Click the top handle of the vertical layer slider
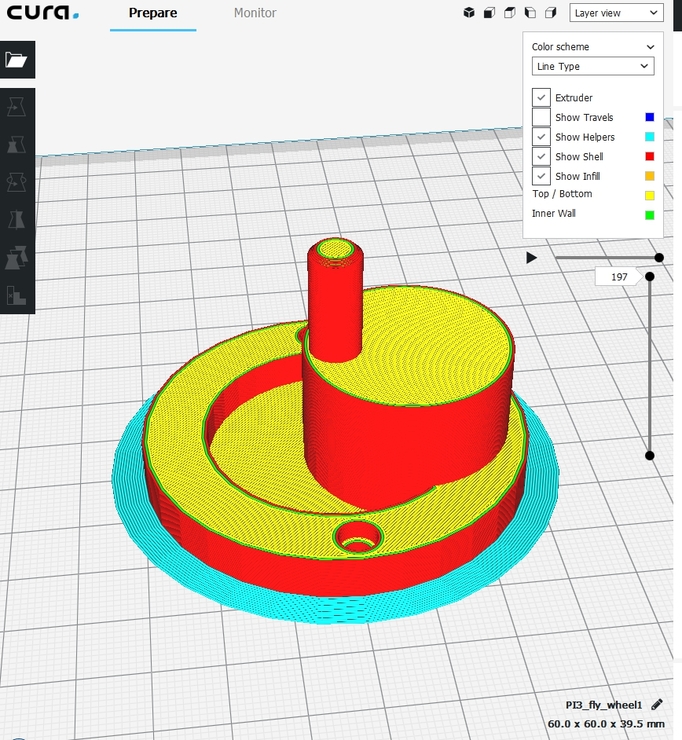682x740 pixels. (649, 276)
